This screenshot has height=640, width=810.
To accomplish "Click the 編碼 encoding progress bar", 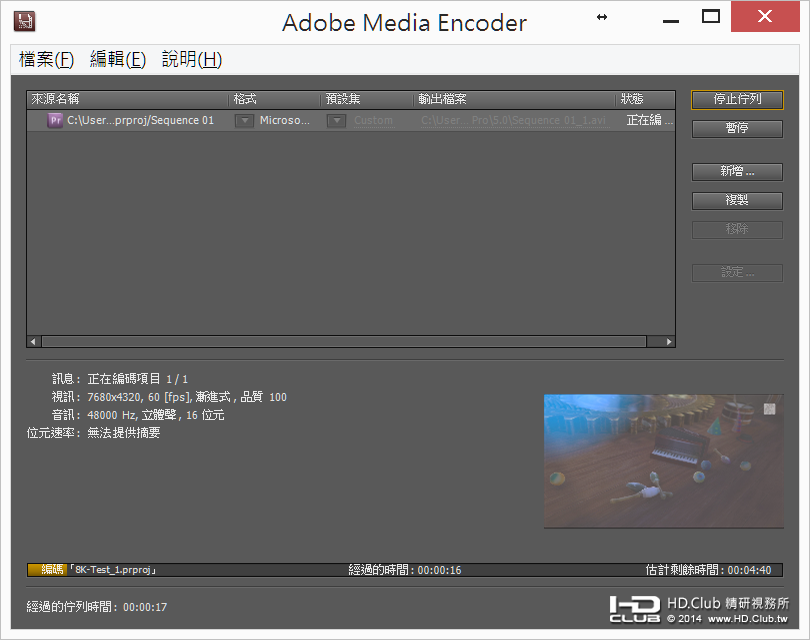I will tap(405, 570).
